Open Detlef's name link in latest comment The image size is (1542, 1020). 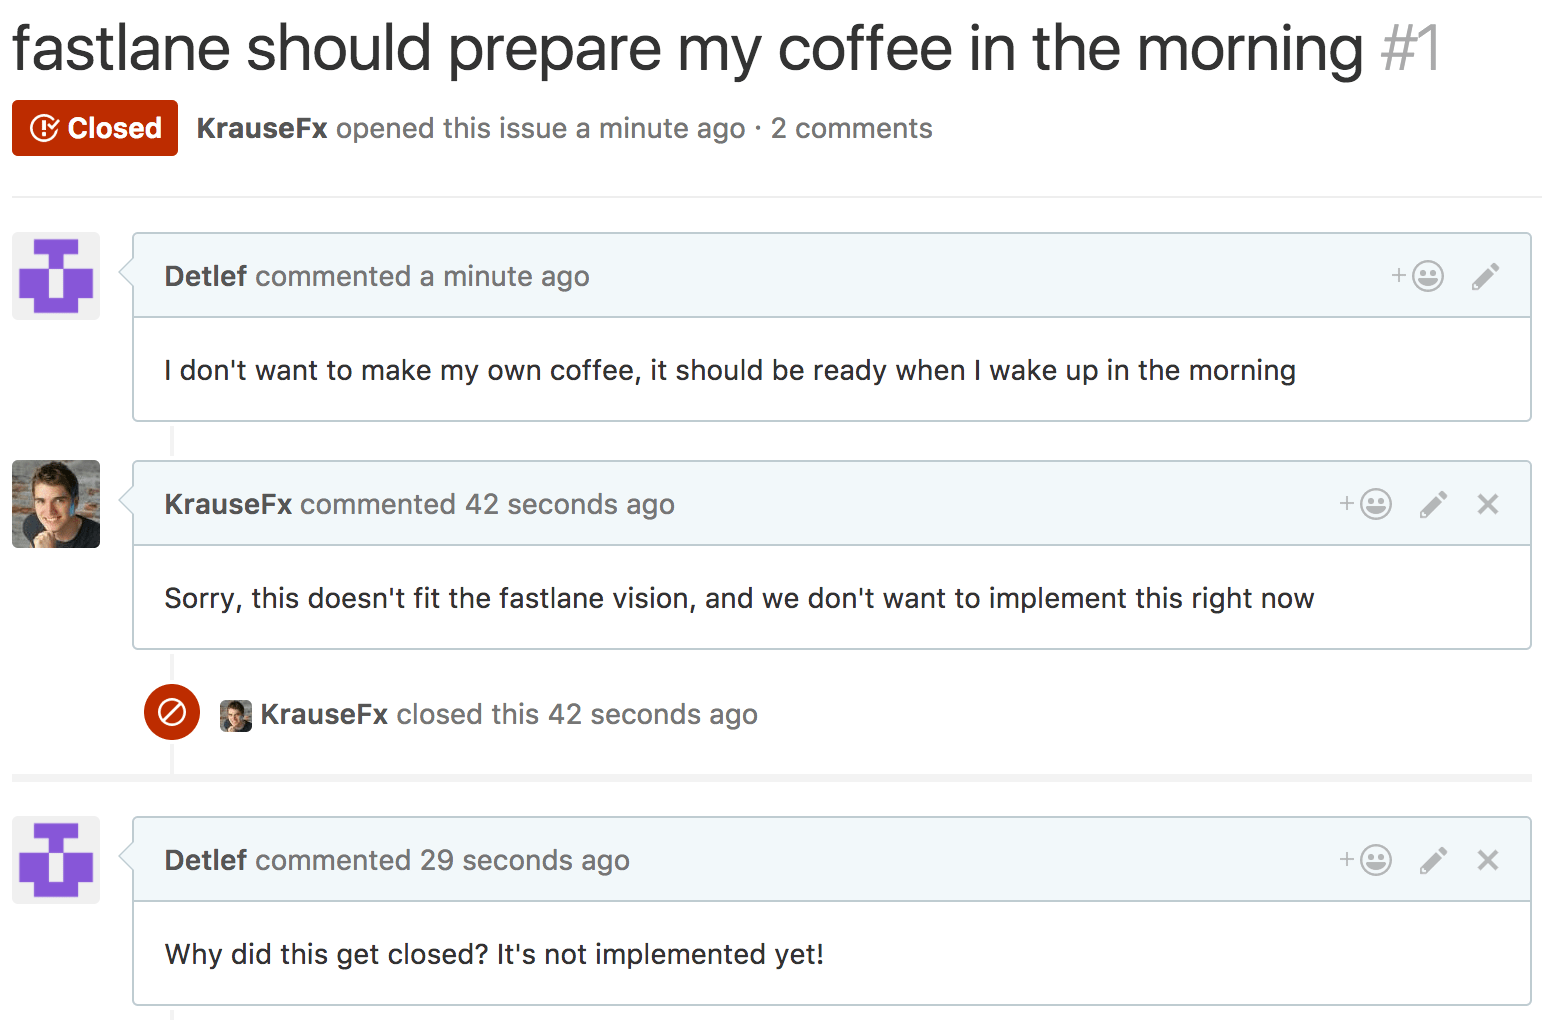point(205,860)
